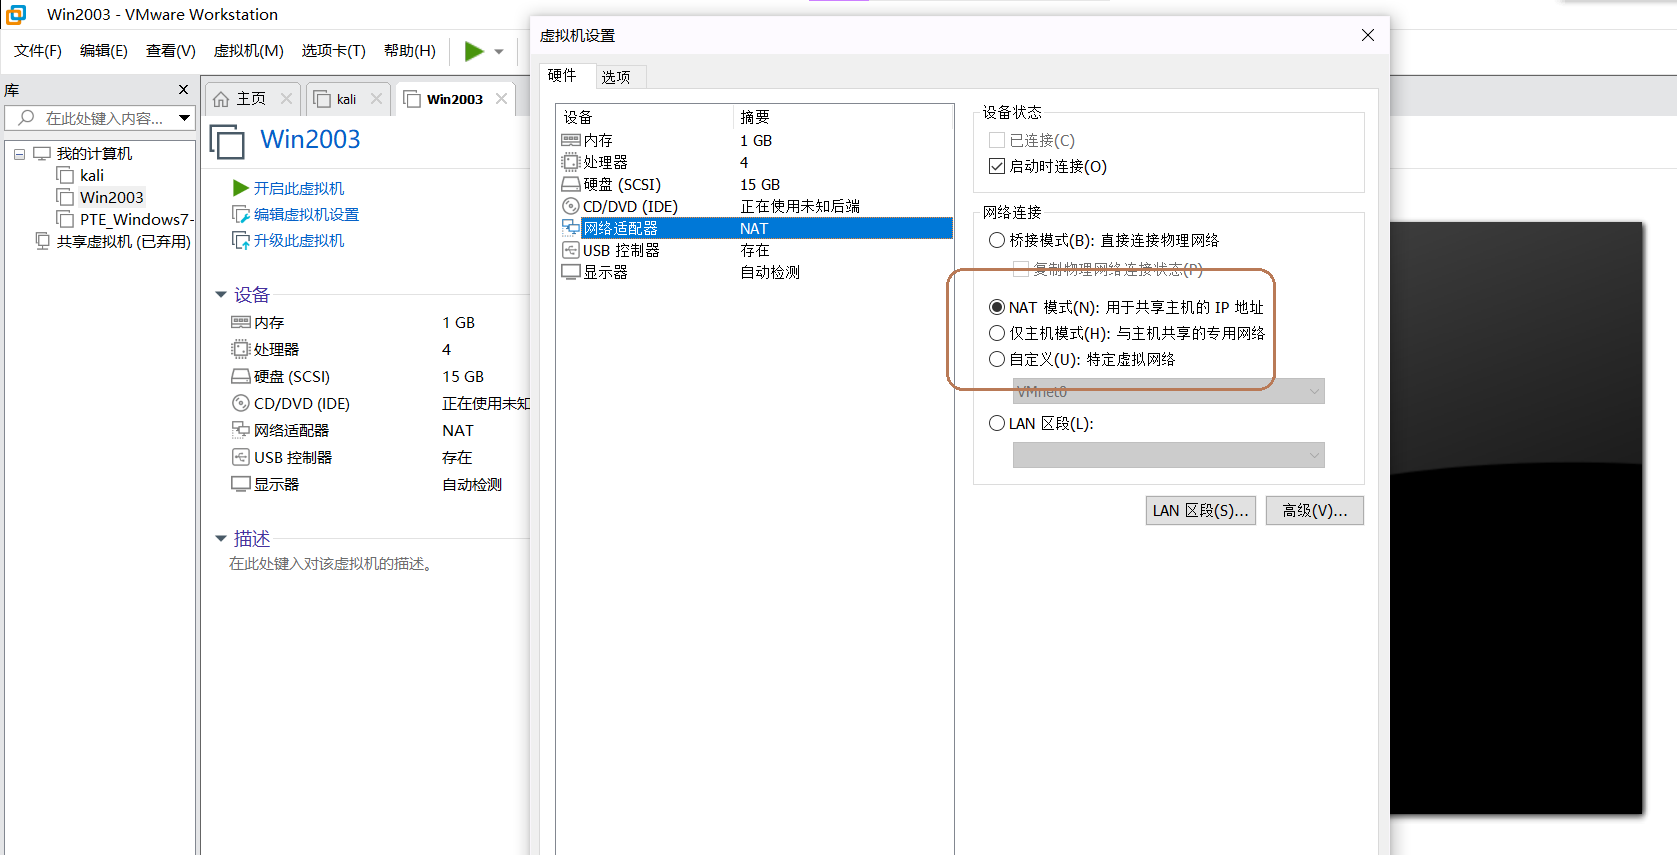Select the 处理器 row in the settings device list
Image resolution: width=1677 pixels, height=855 pixels.
click(755, 163)
